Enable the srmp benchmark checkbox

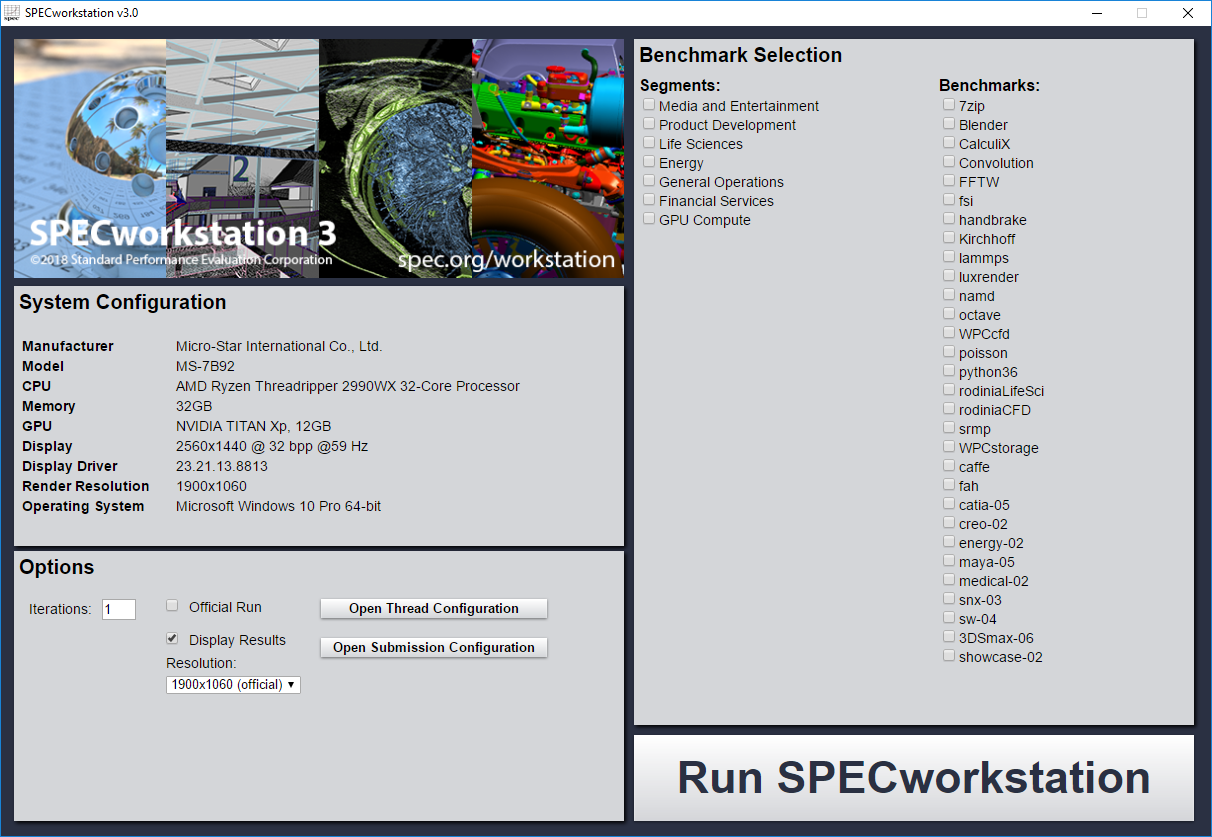[949, 427]
